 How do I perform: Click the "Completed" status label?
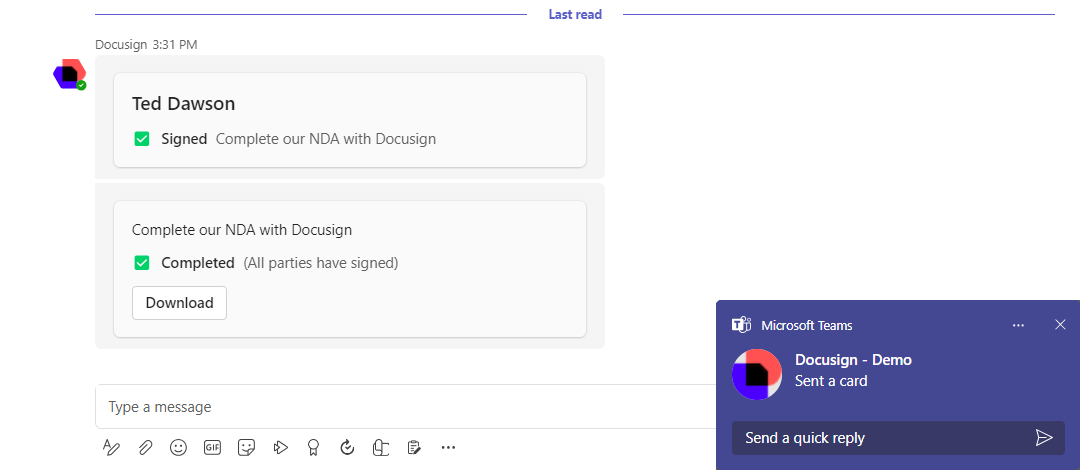pos(198,263)
